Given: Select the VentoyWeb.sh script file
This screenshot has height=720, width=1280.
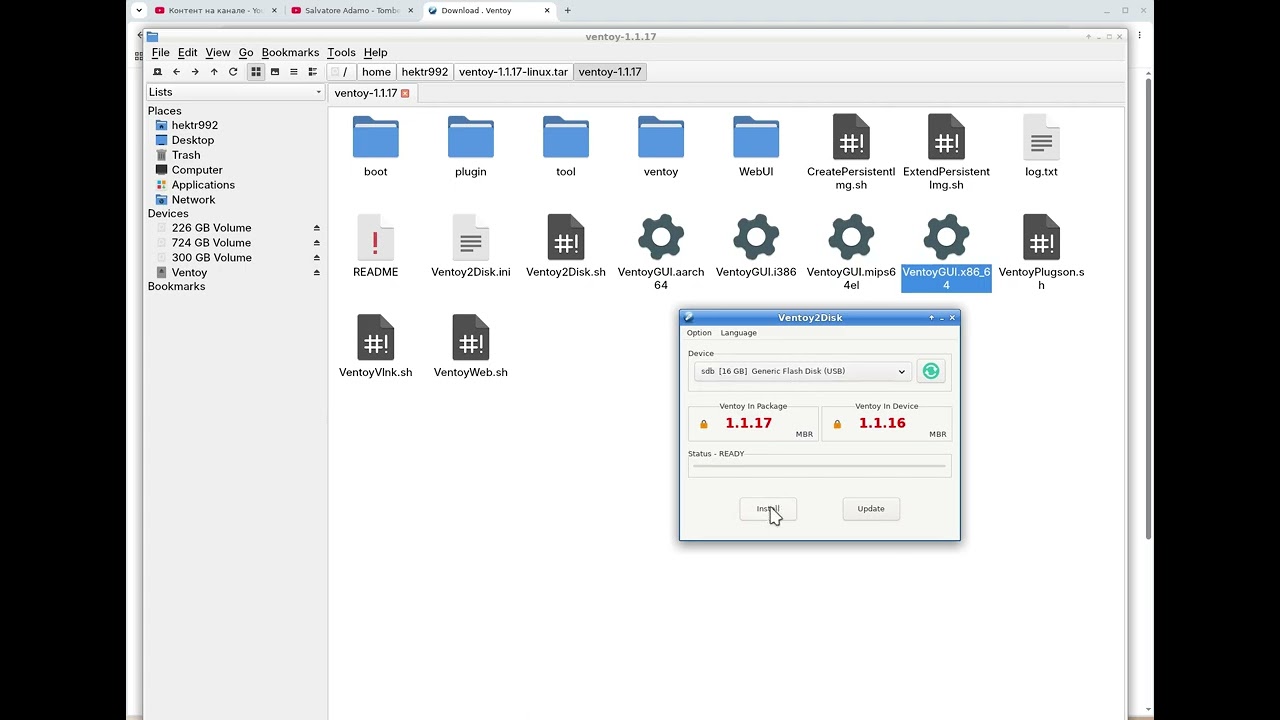Looking at the screenshot, I should tap(471, 346).
